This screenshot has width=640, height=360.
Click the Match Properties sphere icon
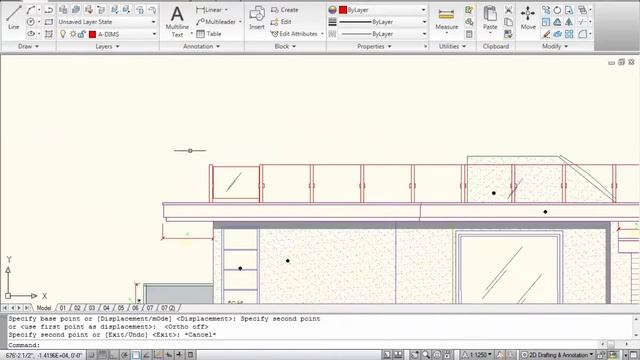pyautogui.click(x=332, y=10)
